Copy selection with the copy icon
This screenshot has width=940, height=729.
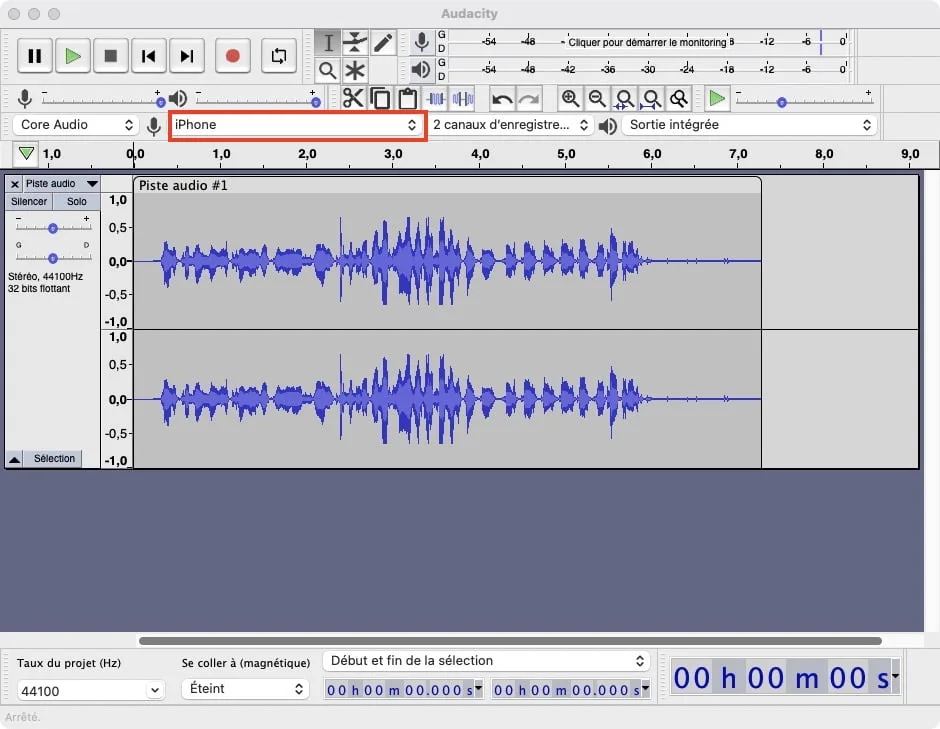[380, 98]
